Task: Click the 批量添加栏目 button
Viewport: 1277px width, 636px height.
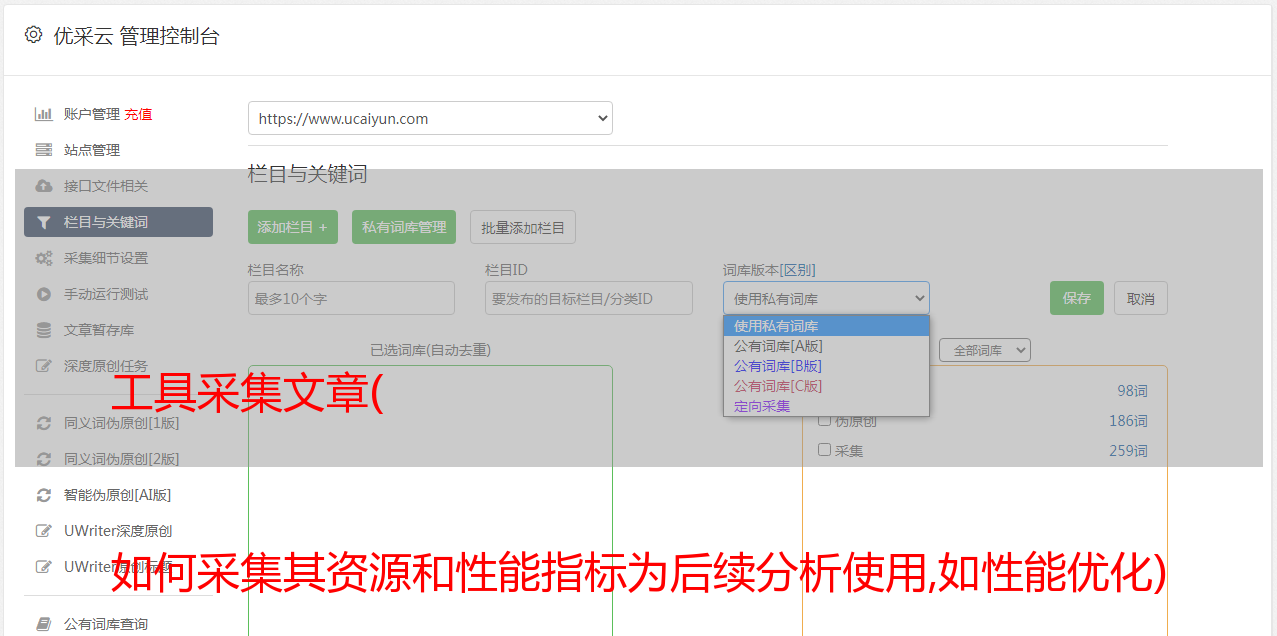Action: point(523,227)
